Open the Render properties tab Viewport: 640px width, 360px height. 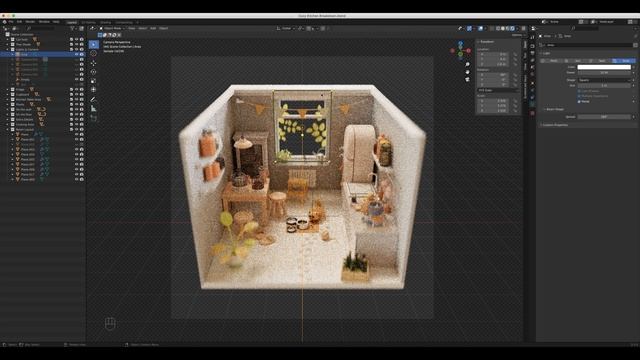tap(532, 46)
